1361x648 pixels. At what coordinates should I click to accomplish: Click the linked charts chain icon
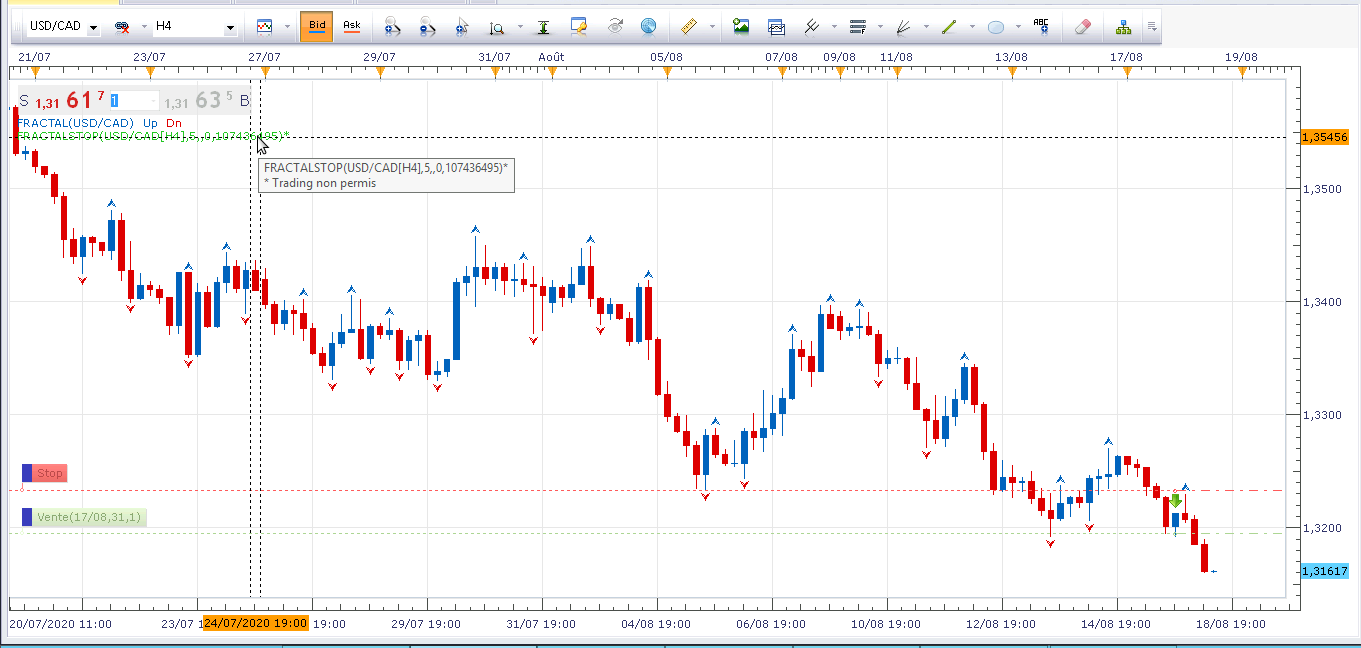point(122,26)
